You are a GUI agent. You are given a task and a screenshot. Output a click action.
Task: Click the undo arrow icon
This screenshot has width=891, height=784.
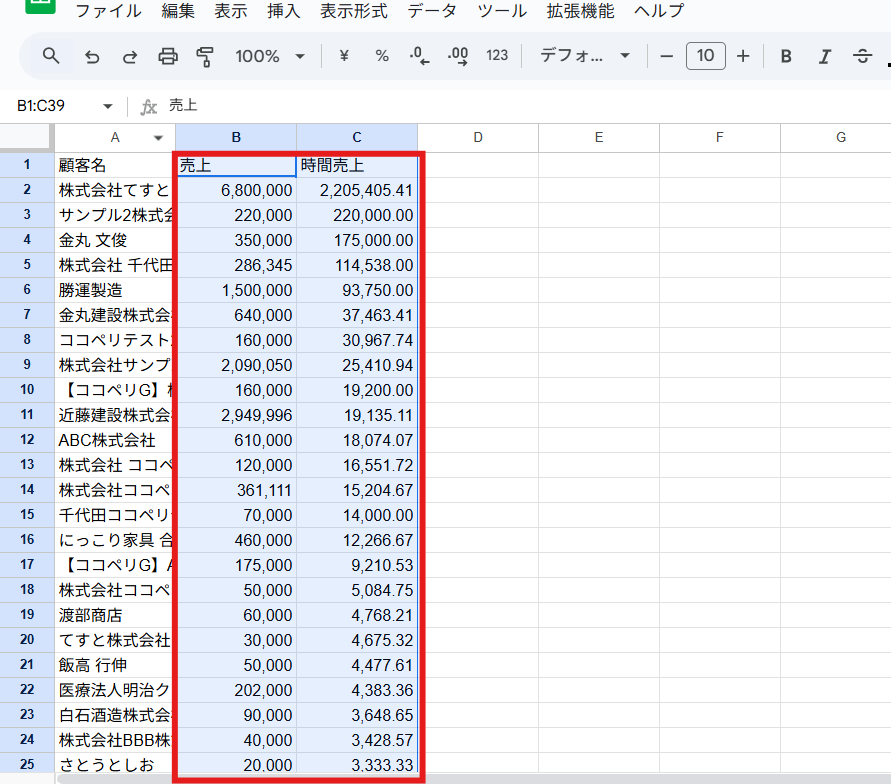(x=92, y=56)
